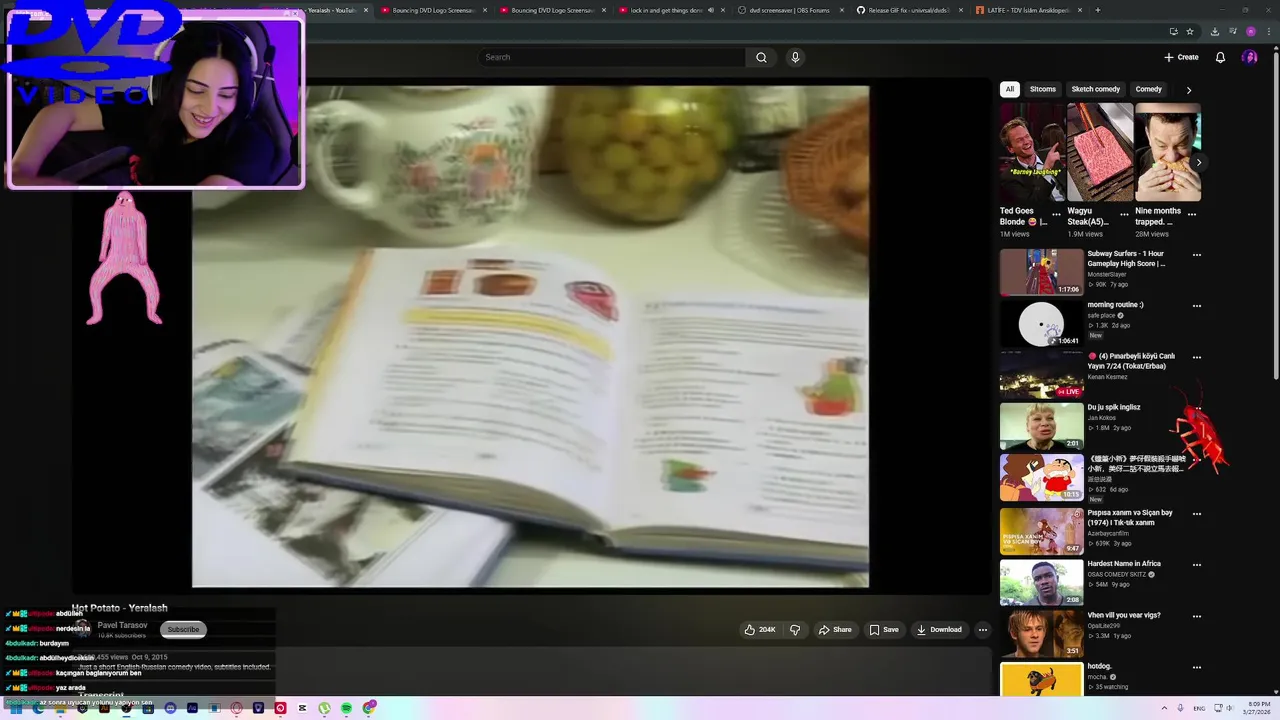The image size is (1280, 720).
Task: Open morning routine :) video
Action: pos(1041,324)
